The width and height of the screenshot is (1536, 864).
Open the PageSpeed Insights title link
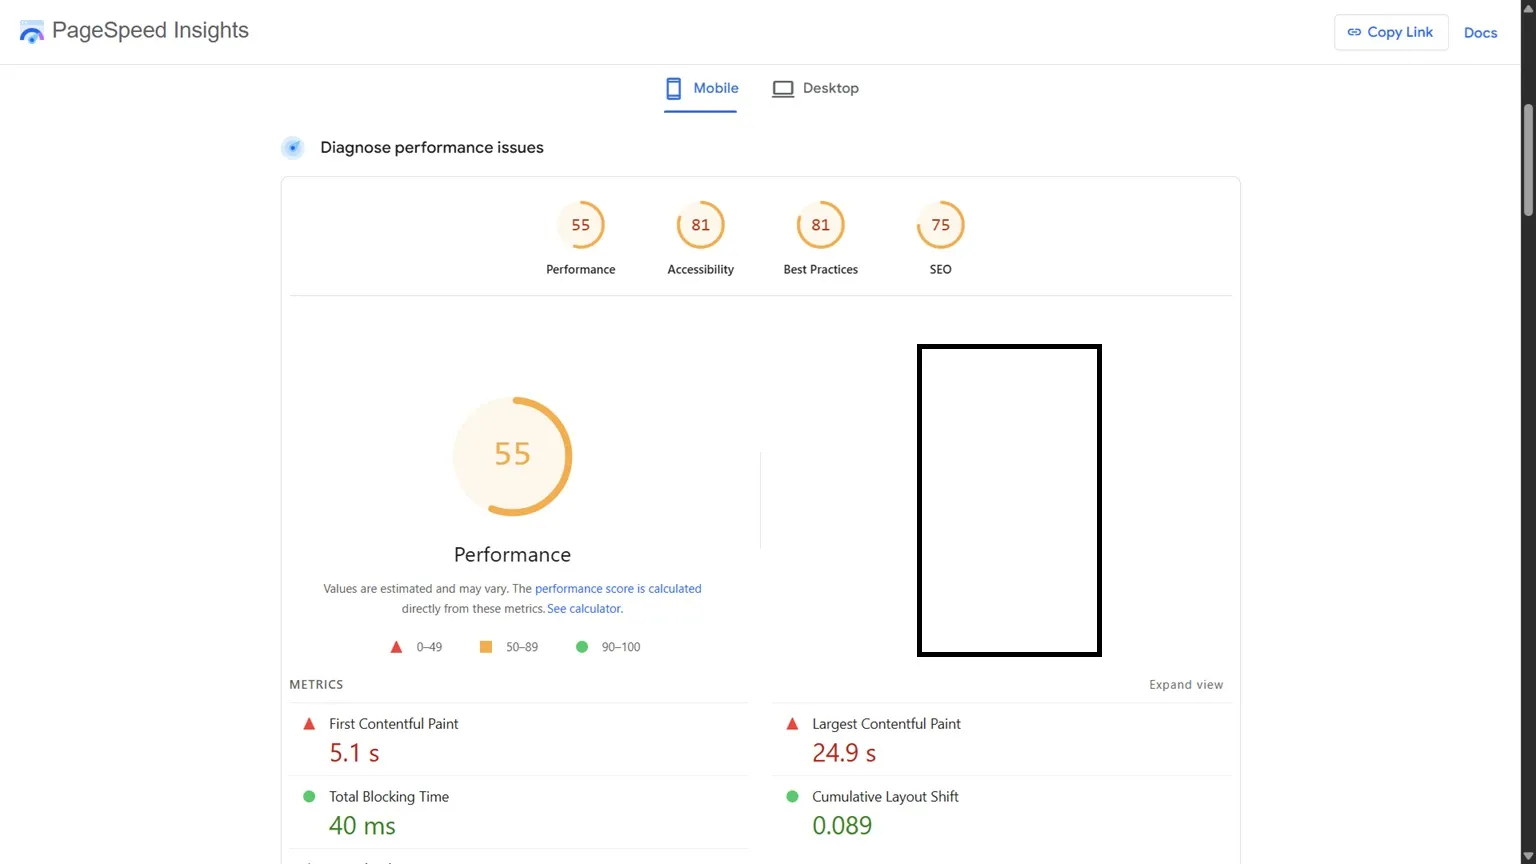[x=150, y=31]
